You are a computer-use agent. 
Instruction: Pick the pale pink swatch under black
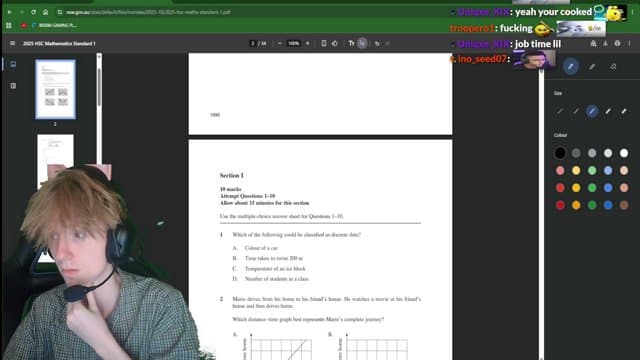[x=560, y=171]
